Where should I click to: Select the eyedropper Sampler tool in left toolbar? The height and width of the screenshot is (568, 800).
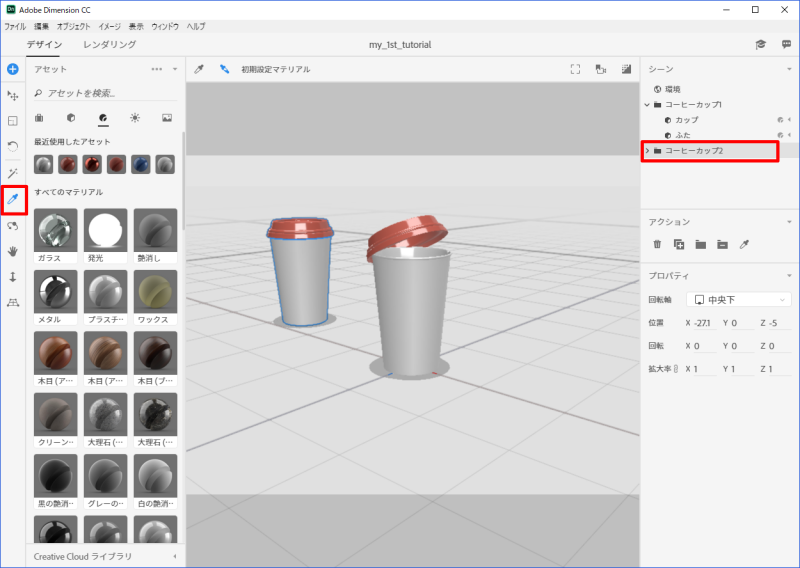(x=13, y=200)
